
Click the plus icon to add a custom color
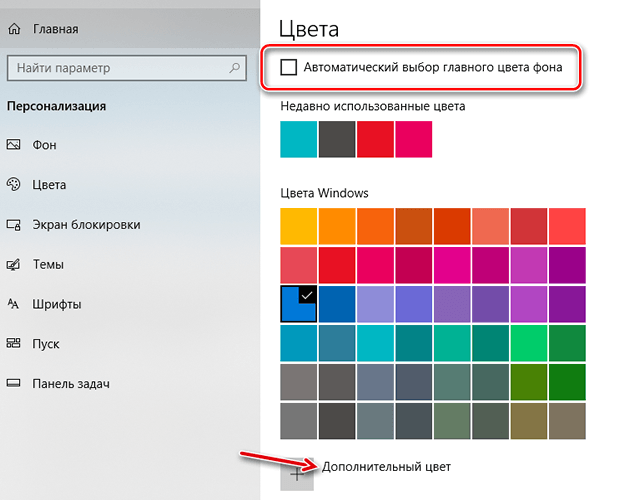297,474
